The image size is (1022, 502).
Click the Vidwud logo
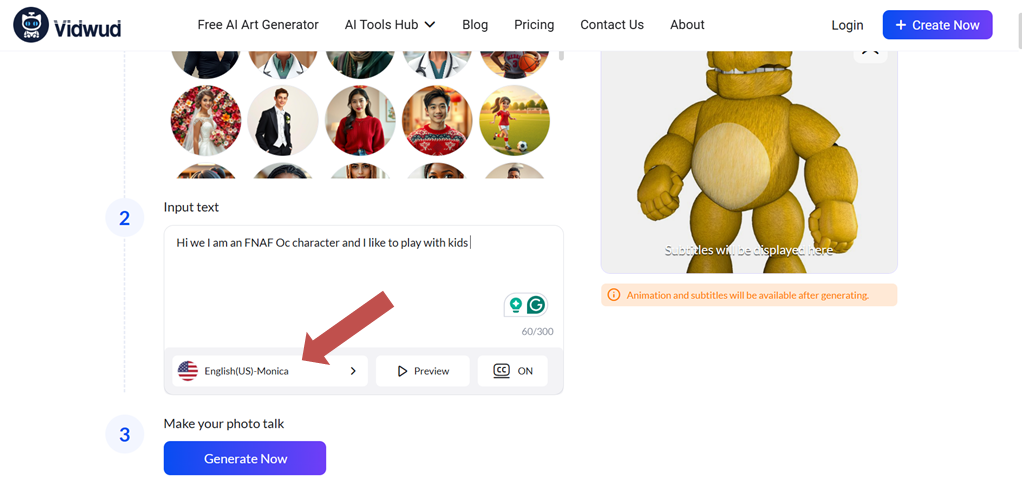pos(67,25)
